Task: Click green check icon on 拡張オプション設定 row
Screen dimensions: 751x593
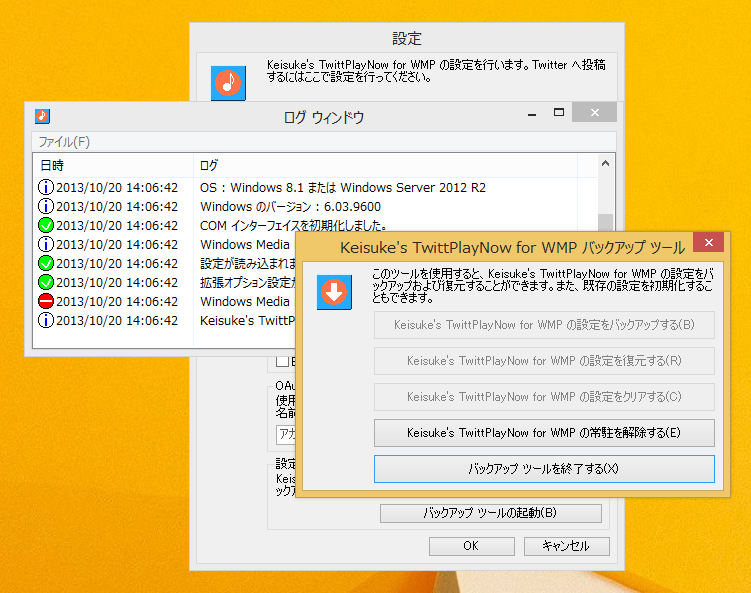Action: (46, 282)
